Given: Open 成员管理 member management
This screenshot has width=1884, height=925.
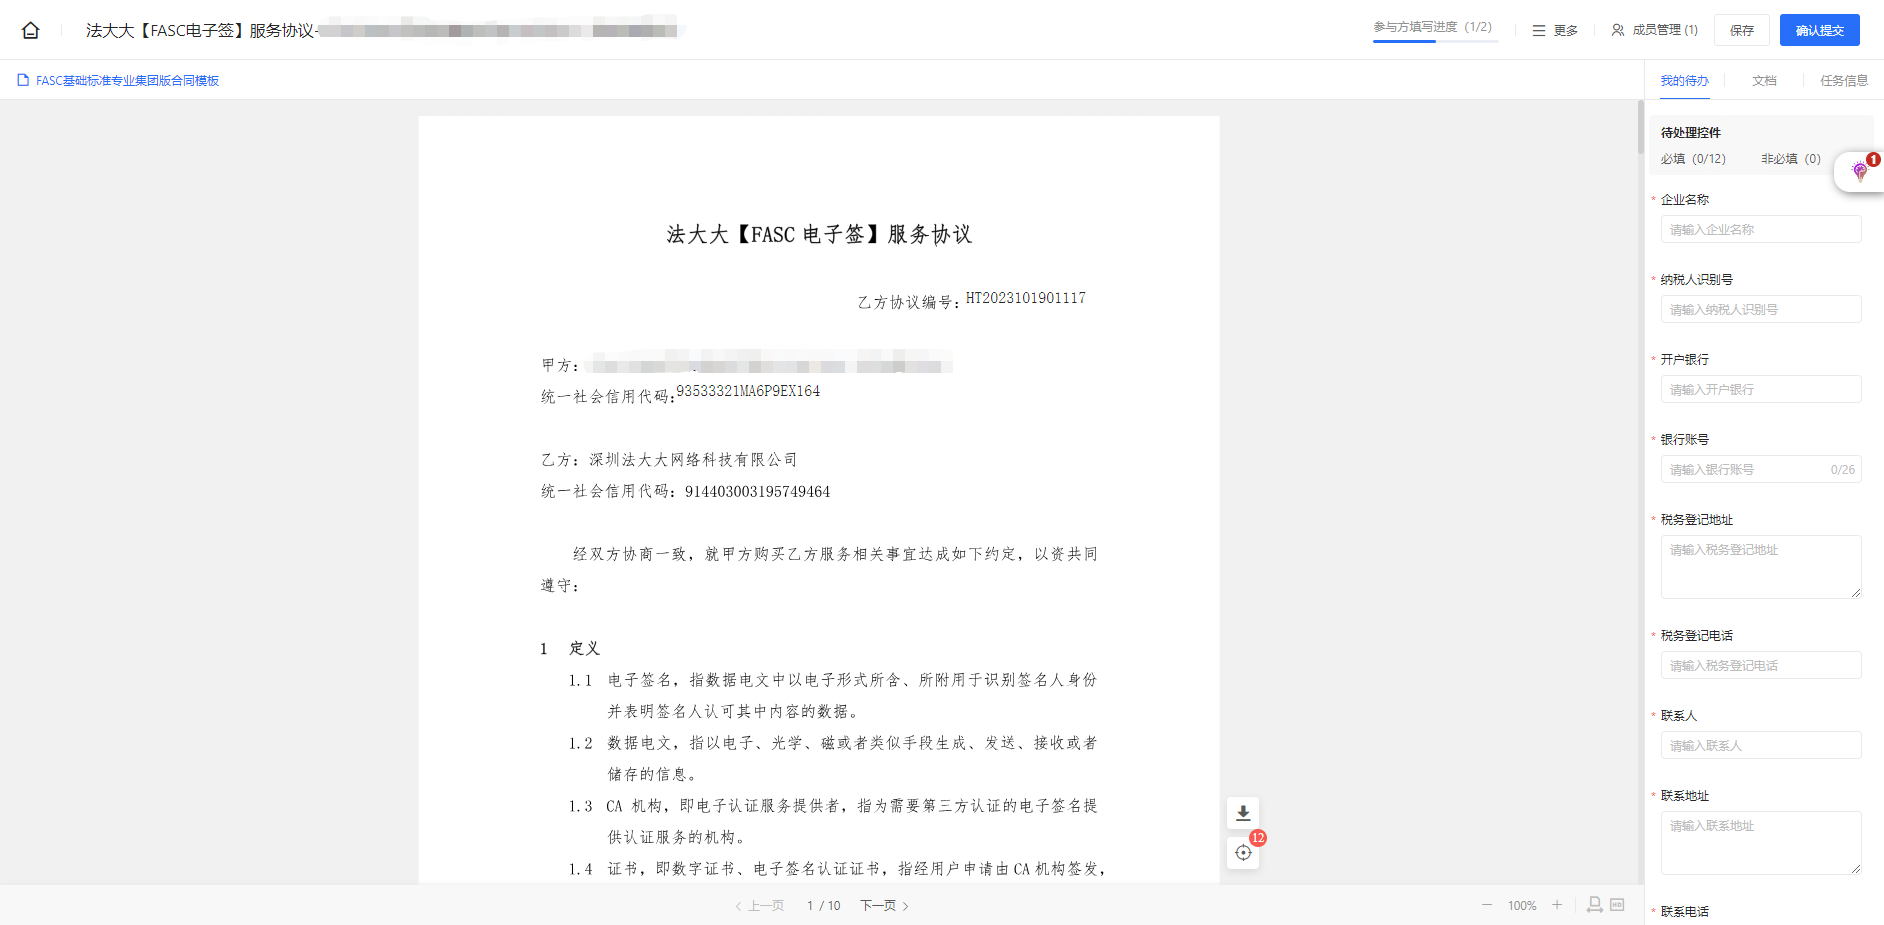Looking at the screenshot, I should tap(1654, 30).
